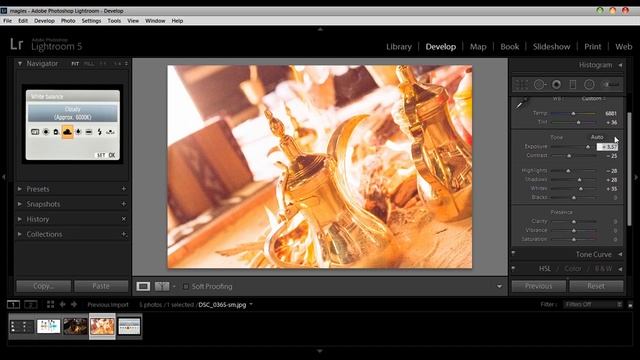Select the Red Eye Correction tool
Image resolution: width=640 pixels, height=360 pixels.
tap(556, 84)
